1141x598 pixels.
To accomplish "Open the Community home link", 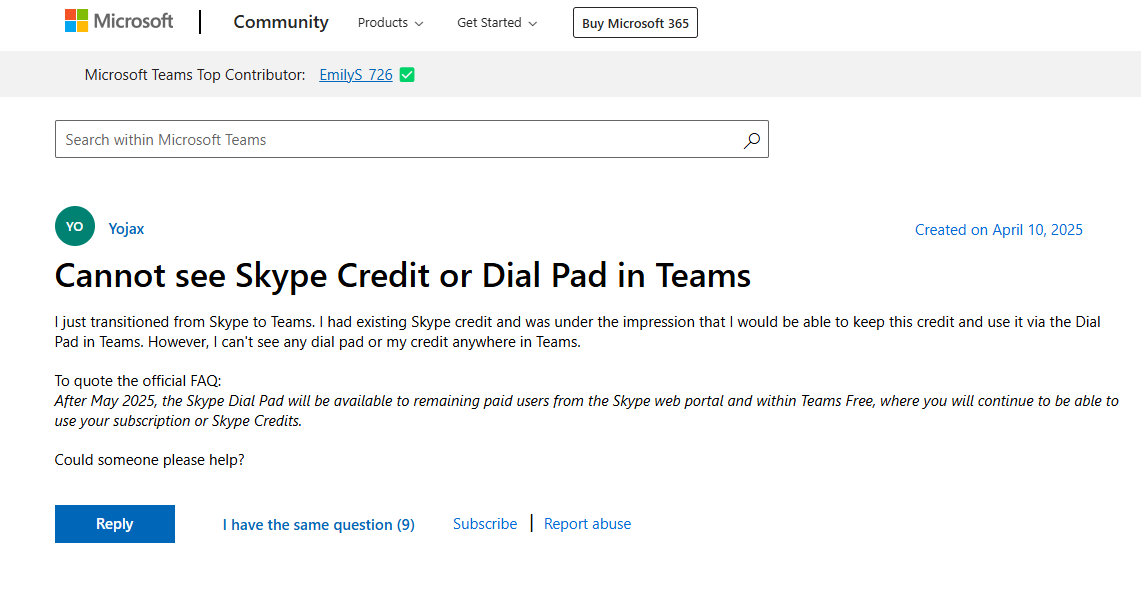I will (281, 23).
